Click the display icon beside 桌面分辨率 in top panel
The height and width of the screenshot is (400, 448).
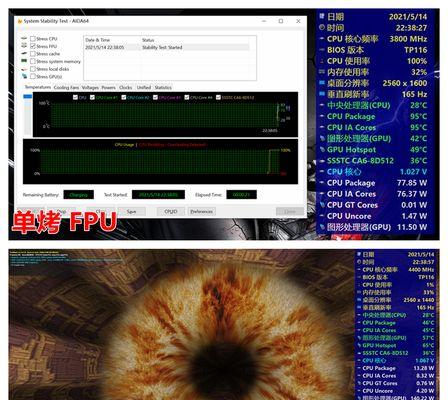coord(322,83)
